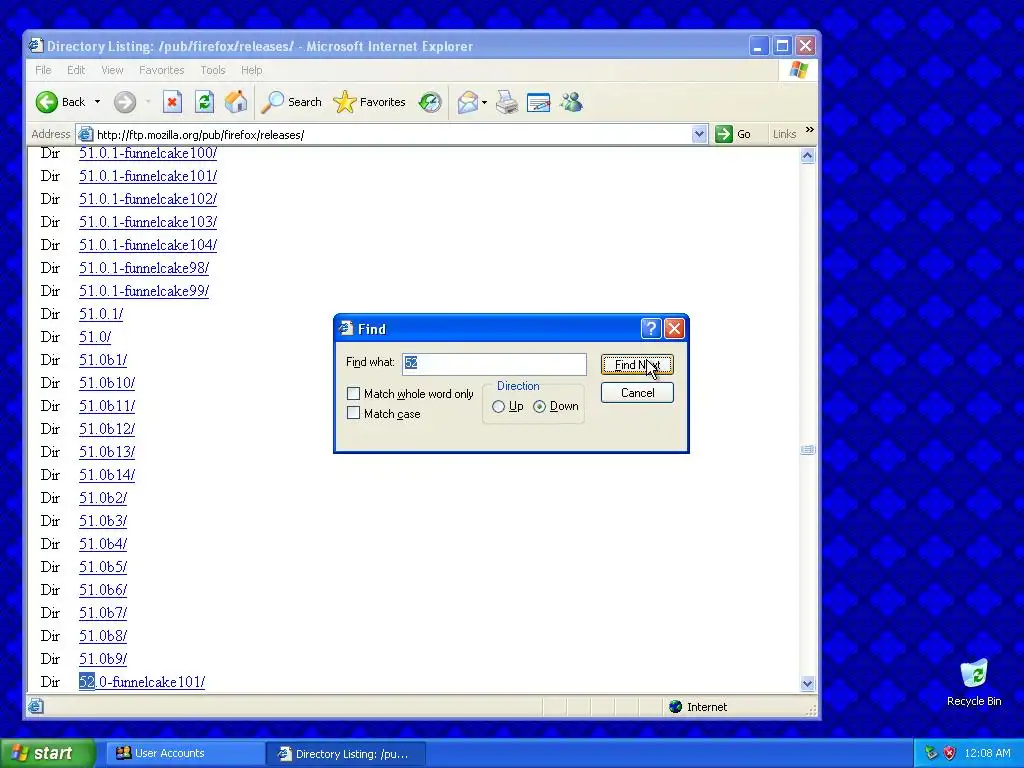Open the 52.0-funnelcake101/ link
The width and height of the screenshot is (1024, 768).
pyautogui.click(x=142, y=682)
